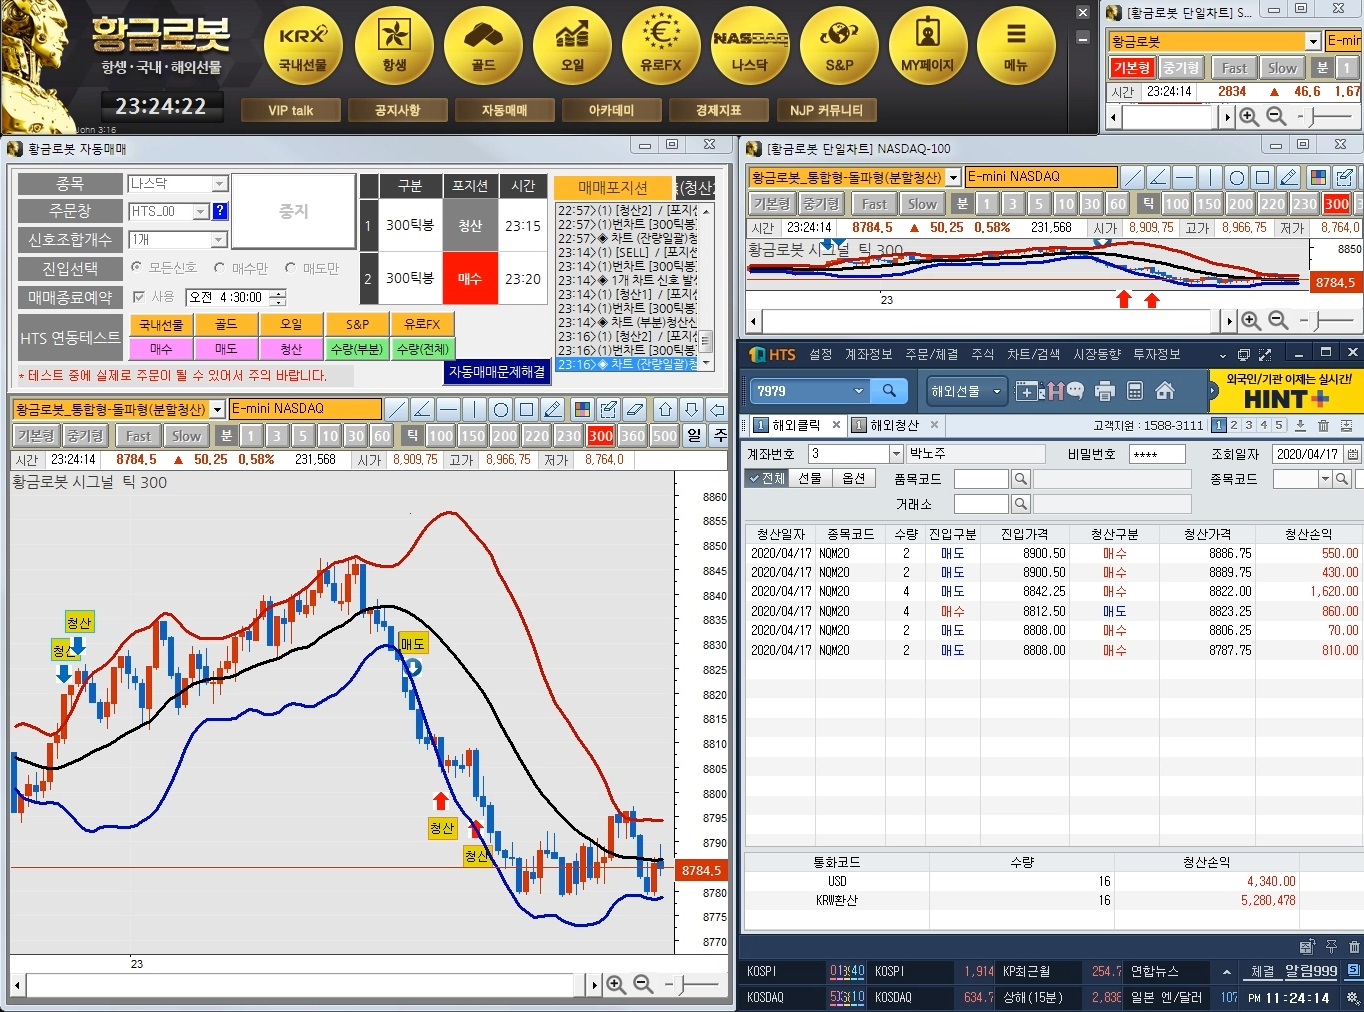Click the color palette icon in bottom-left chart toolbar
This screenshot has width=1364, height=1012.
pos(582,409)
